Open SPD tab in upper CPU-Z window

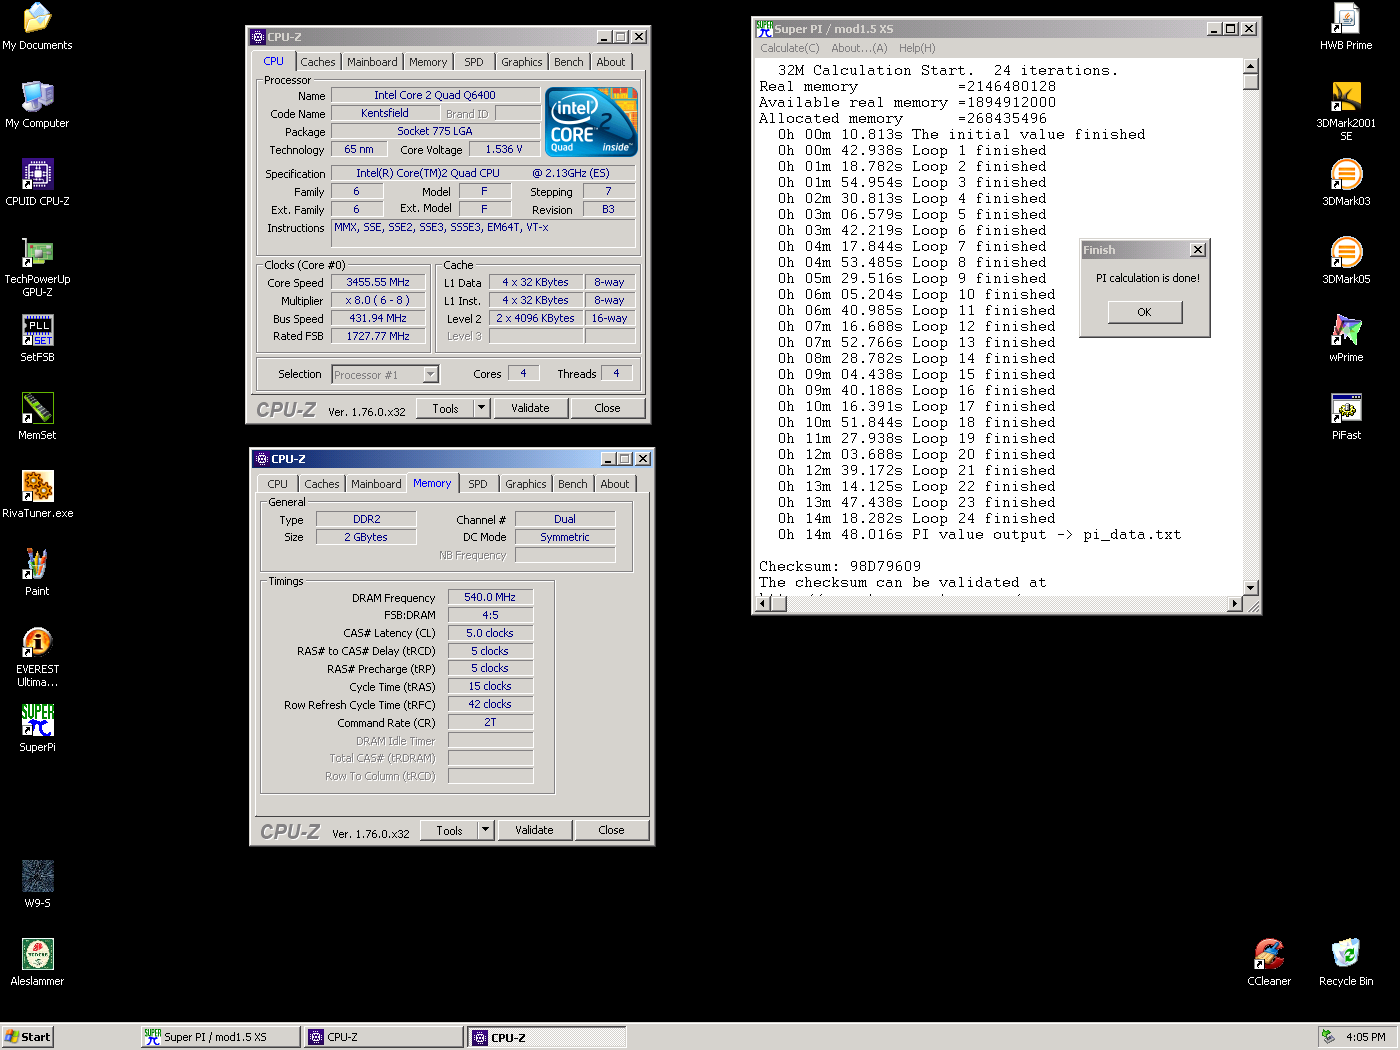pyautogui.click(x=474, y=62)
